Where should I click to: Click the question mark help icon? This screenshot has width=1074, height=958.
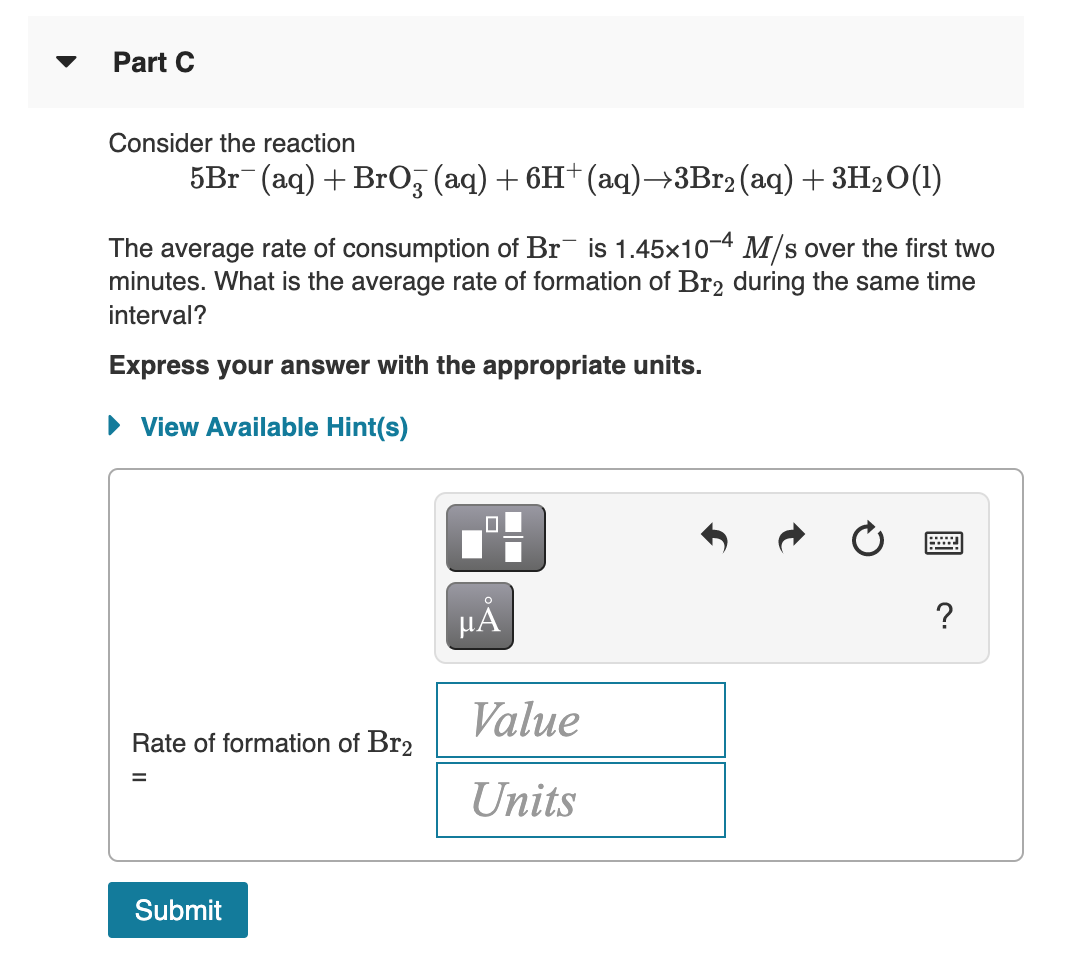942,618
